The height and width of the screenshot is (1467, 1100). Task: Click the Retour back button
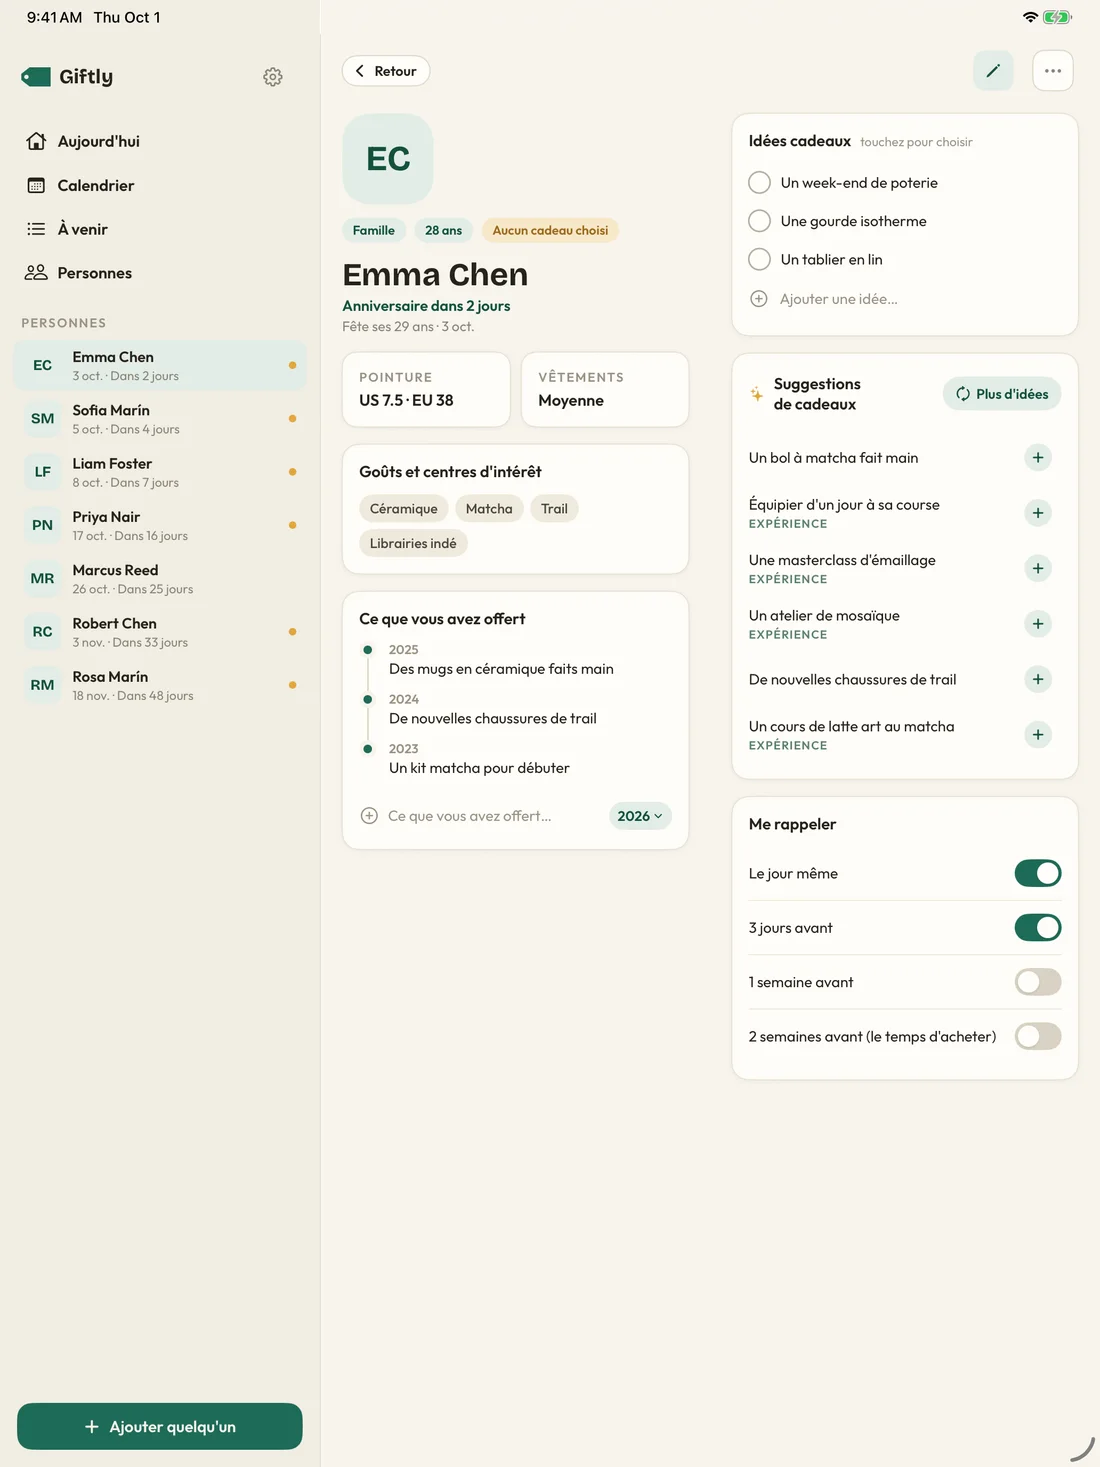click(x=386, y=71)
